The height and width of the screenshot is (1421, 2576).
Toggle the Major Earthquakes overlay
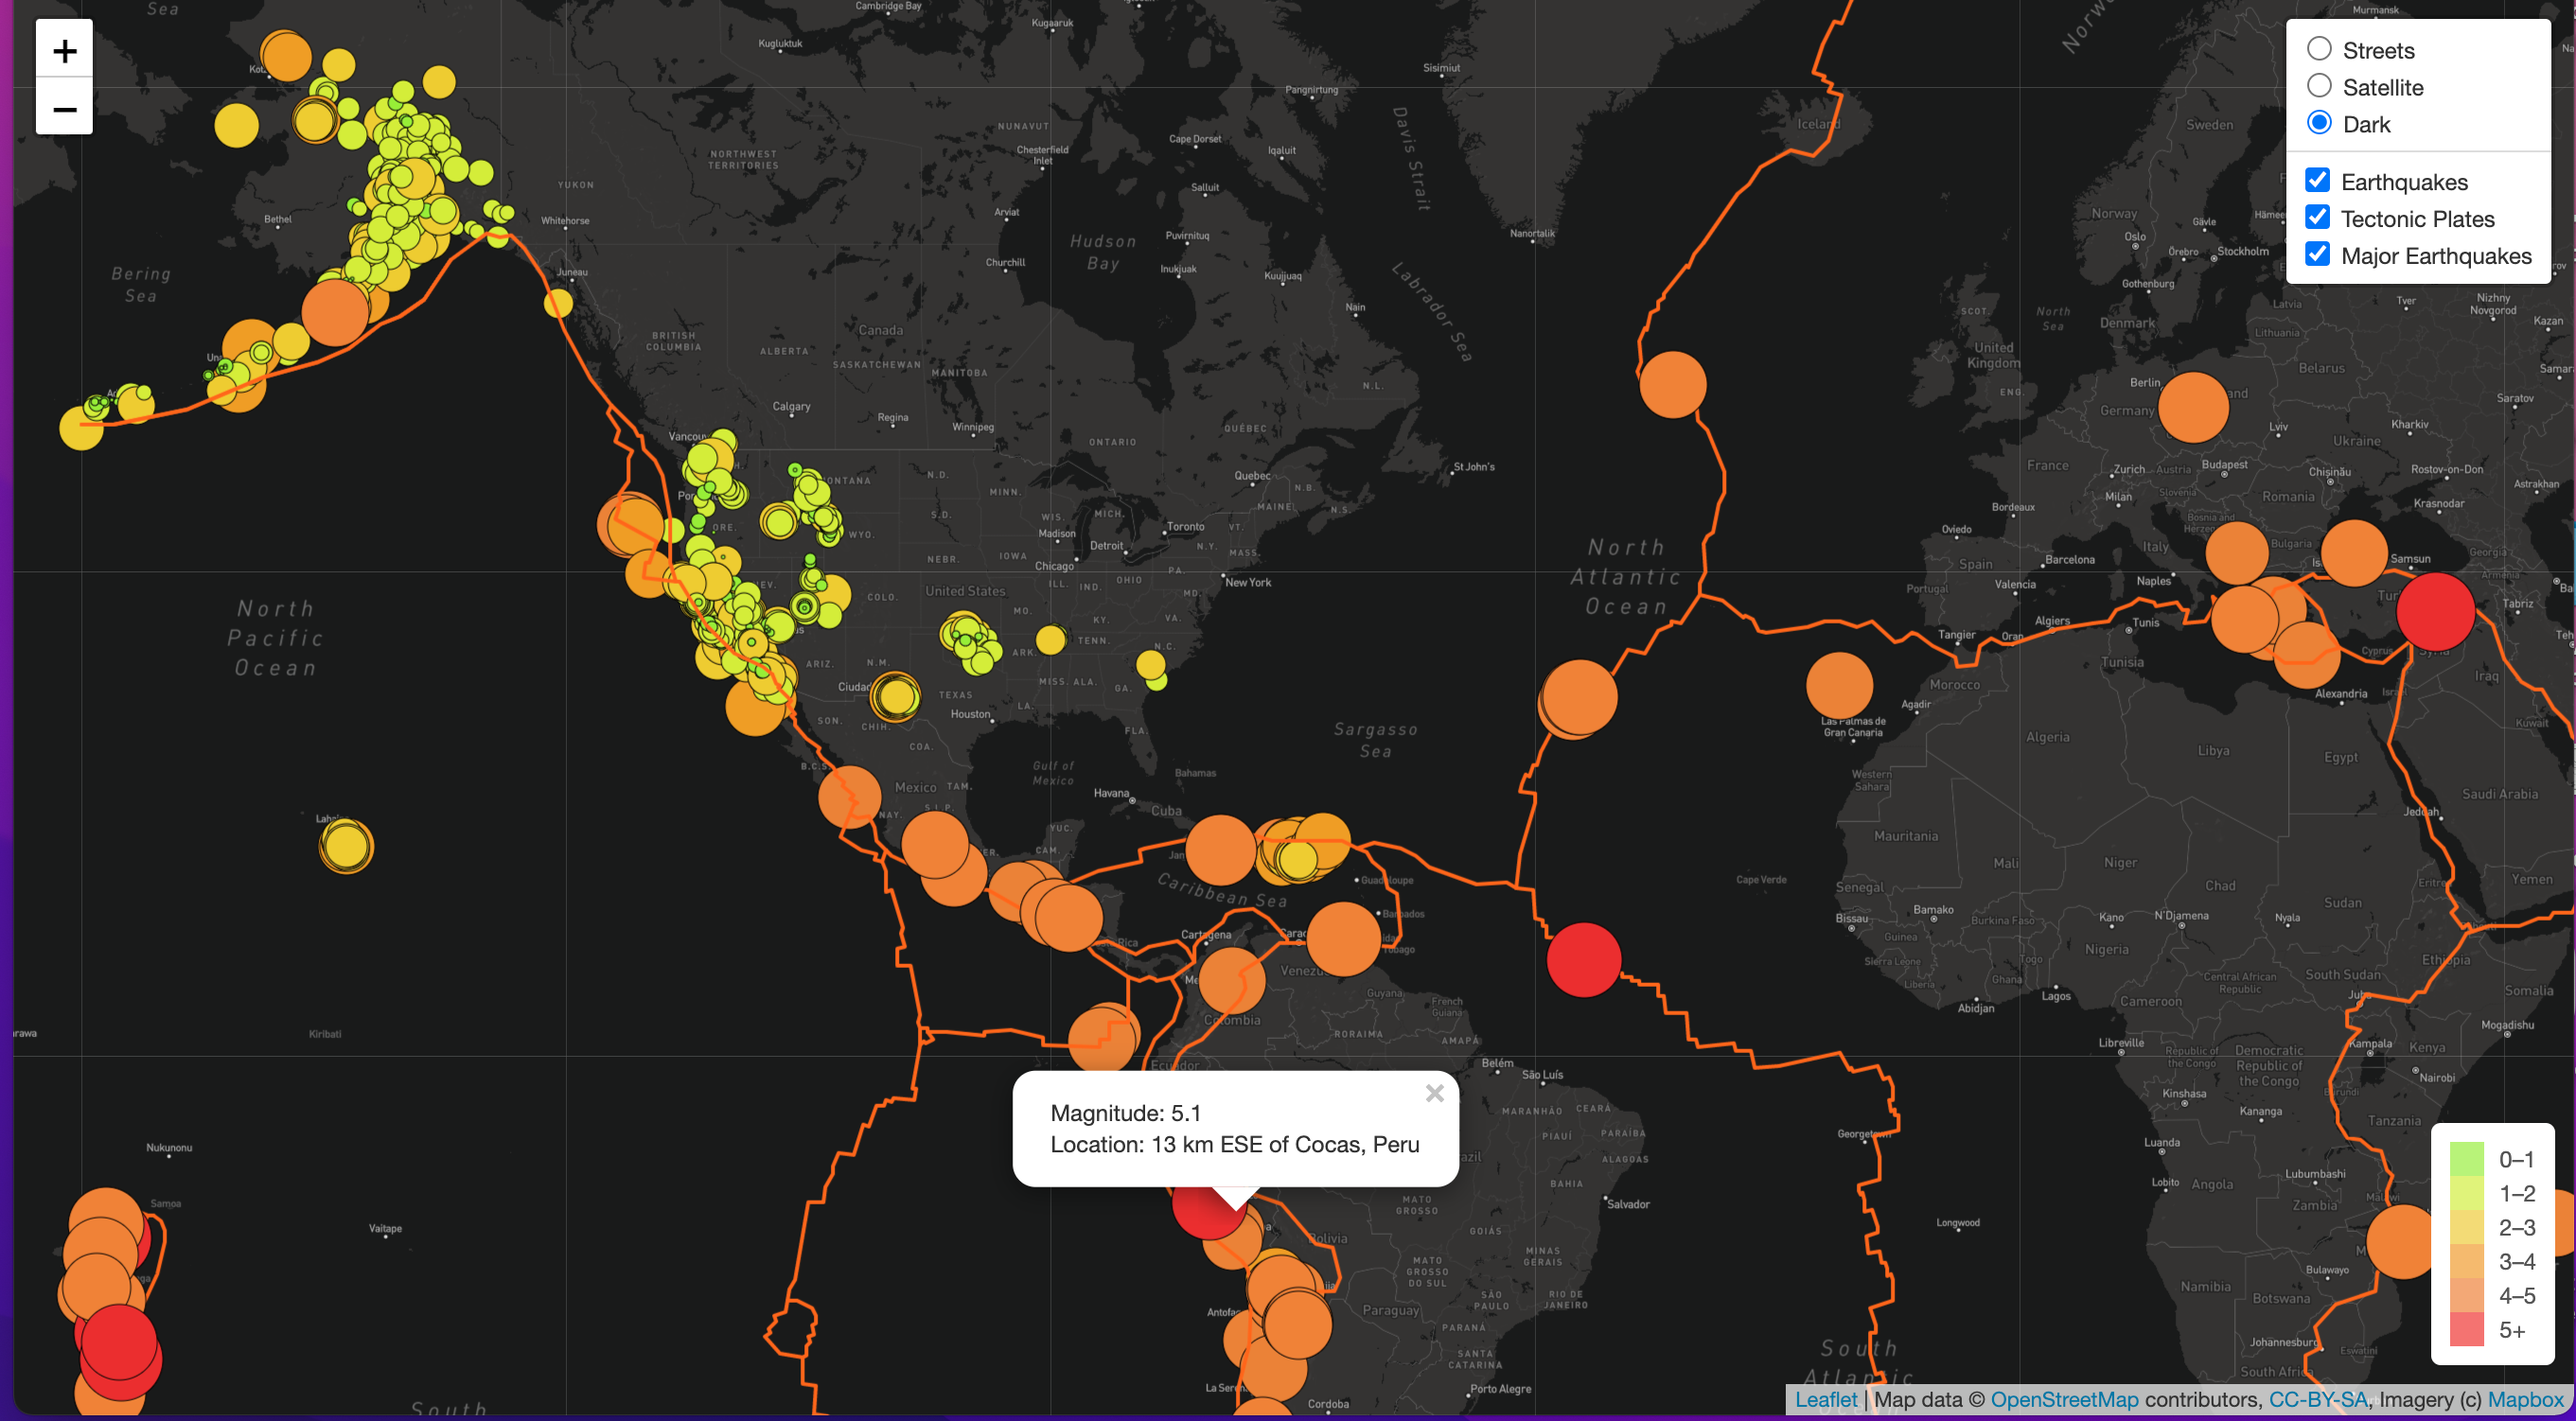[2318, 254]
